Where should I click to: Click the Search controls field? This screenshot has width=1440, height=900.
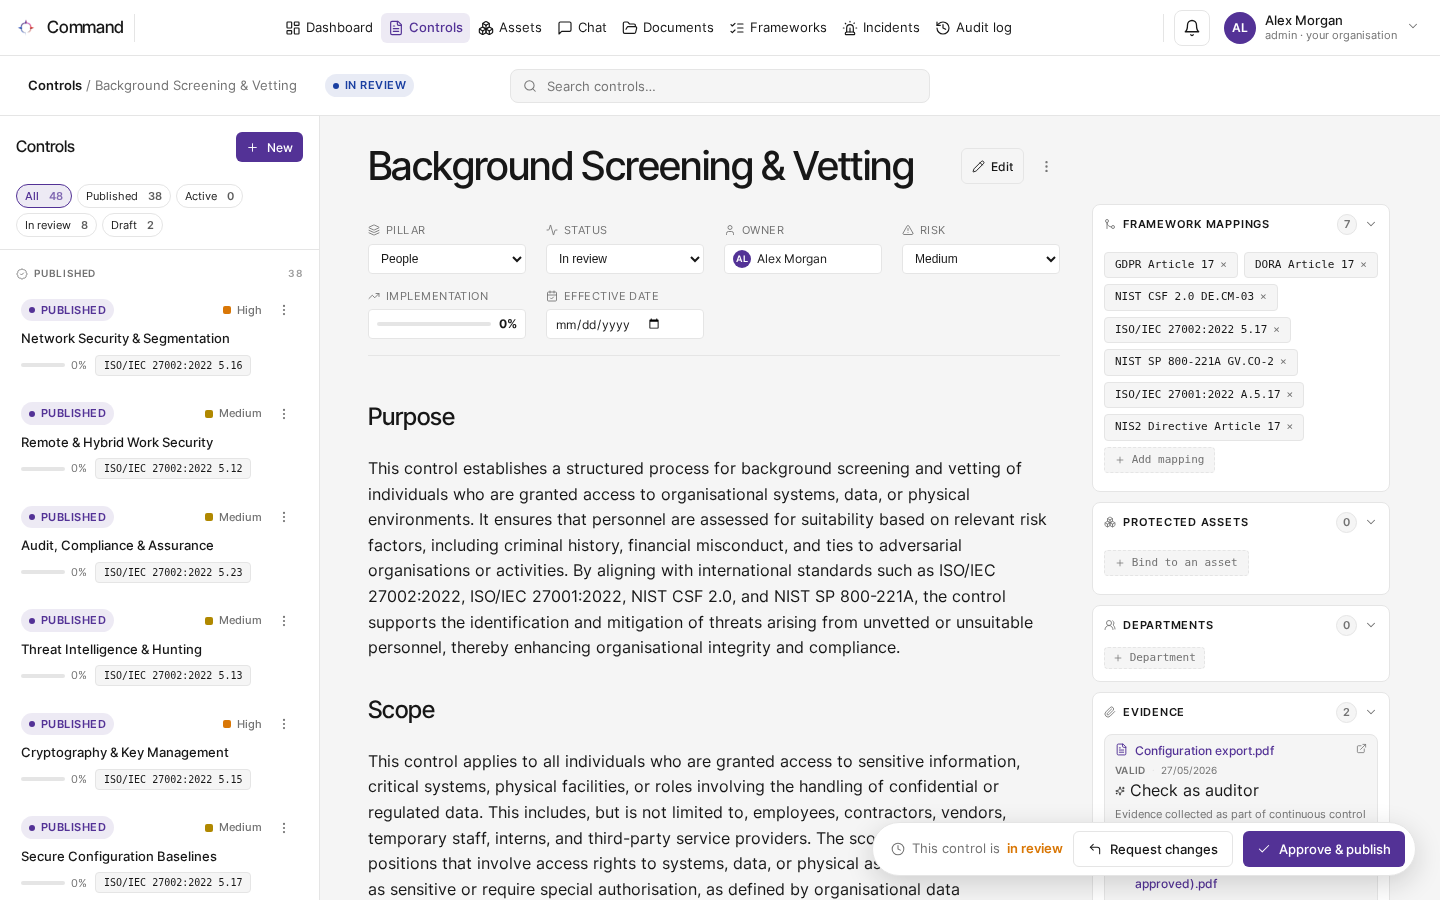(720, 86)
